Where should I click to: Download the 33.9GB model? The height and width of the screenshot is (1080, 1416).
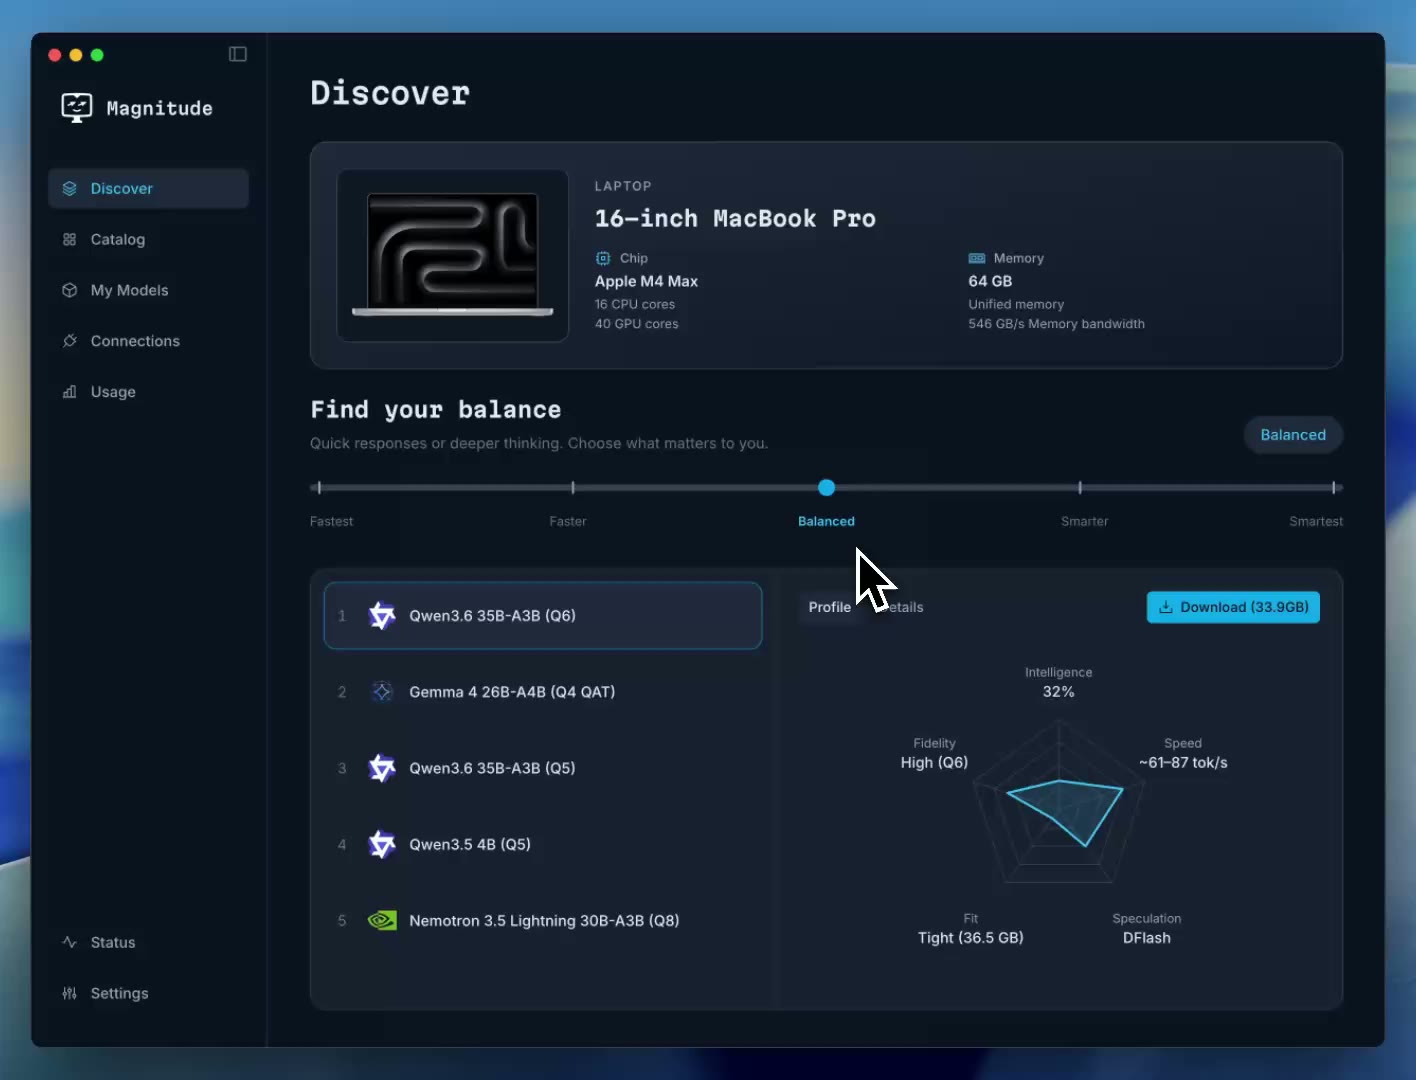pos(1233,607)
